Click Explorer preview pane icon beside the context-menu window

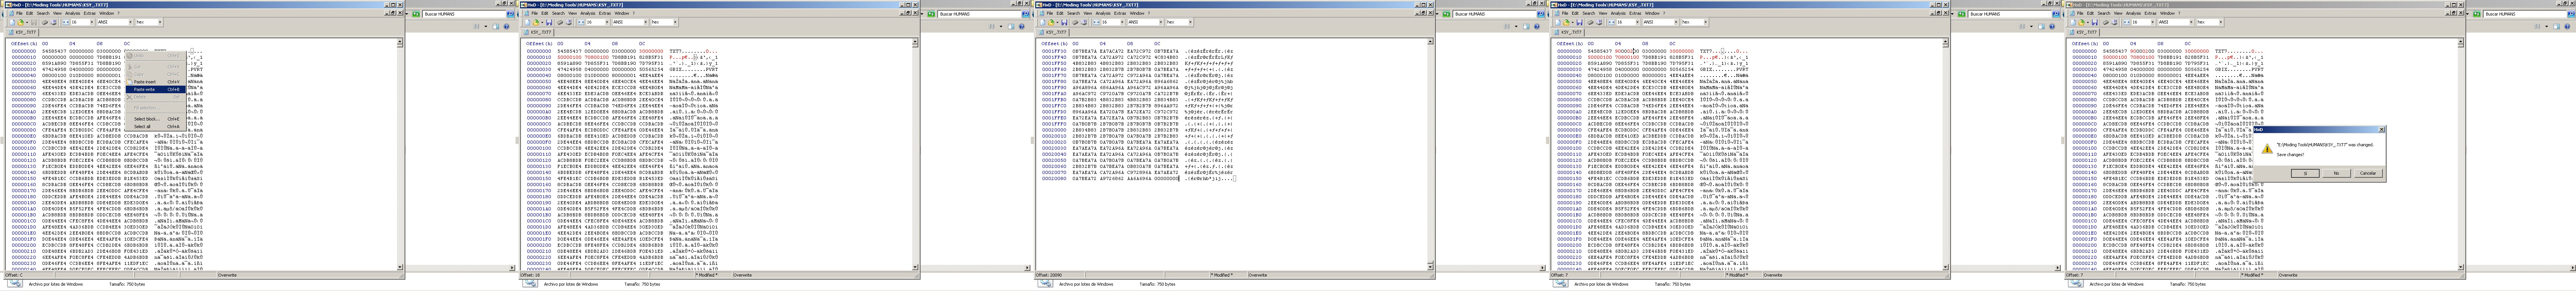click(x=496, y=26)
